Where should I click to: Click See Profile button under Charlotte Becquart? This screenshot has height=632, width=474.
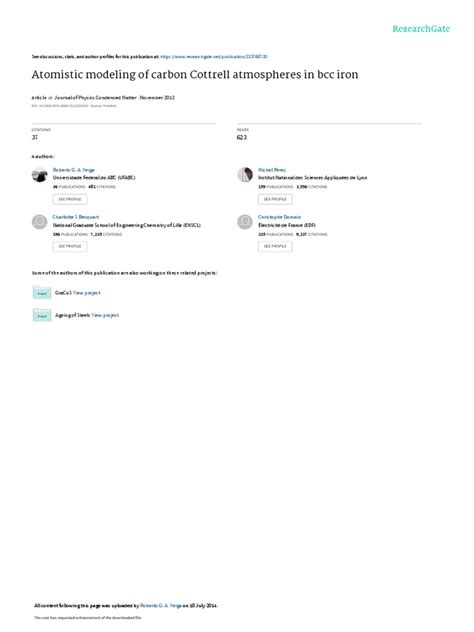[70, 246]
